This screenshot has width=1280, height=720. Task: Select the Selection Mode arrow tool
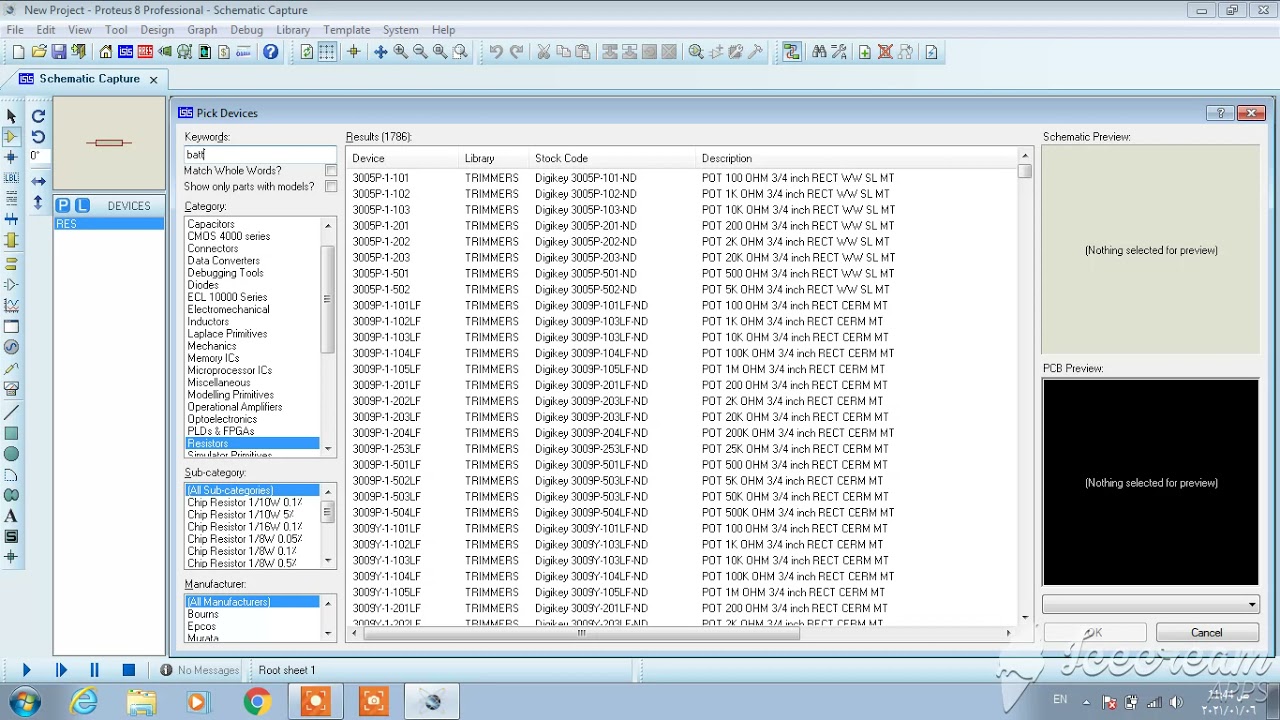[x=12, y=116]
